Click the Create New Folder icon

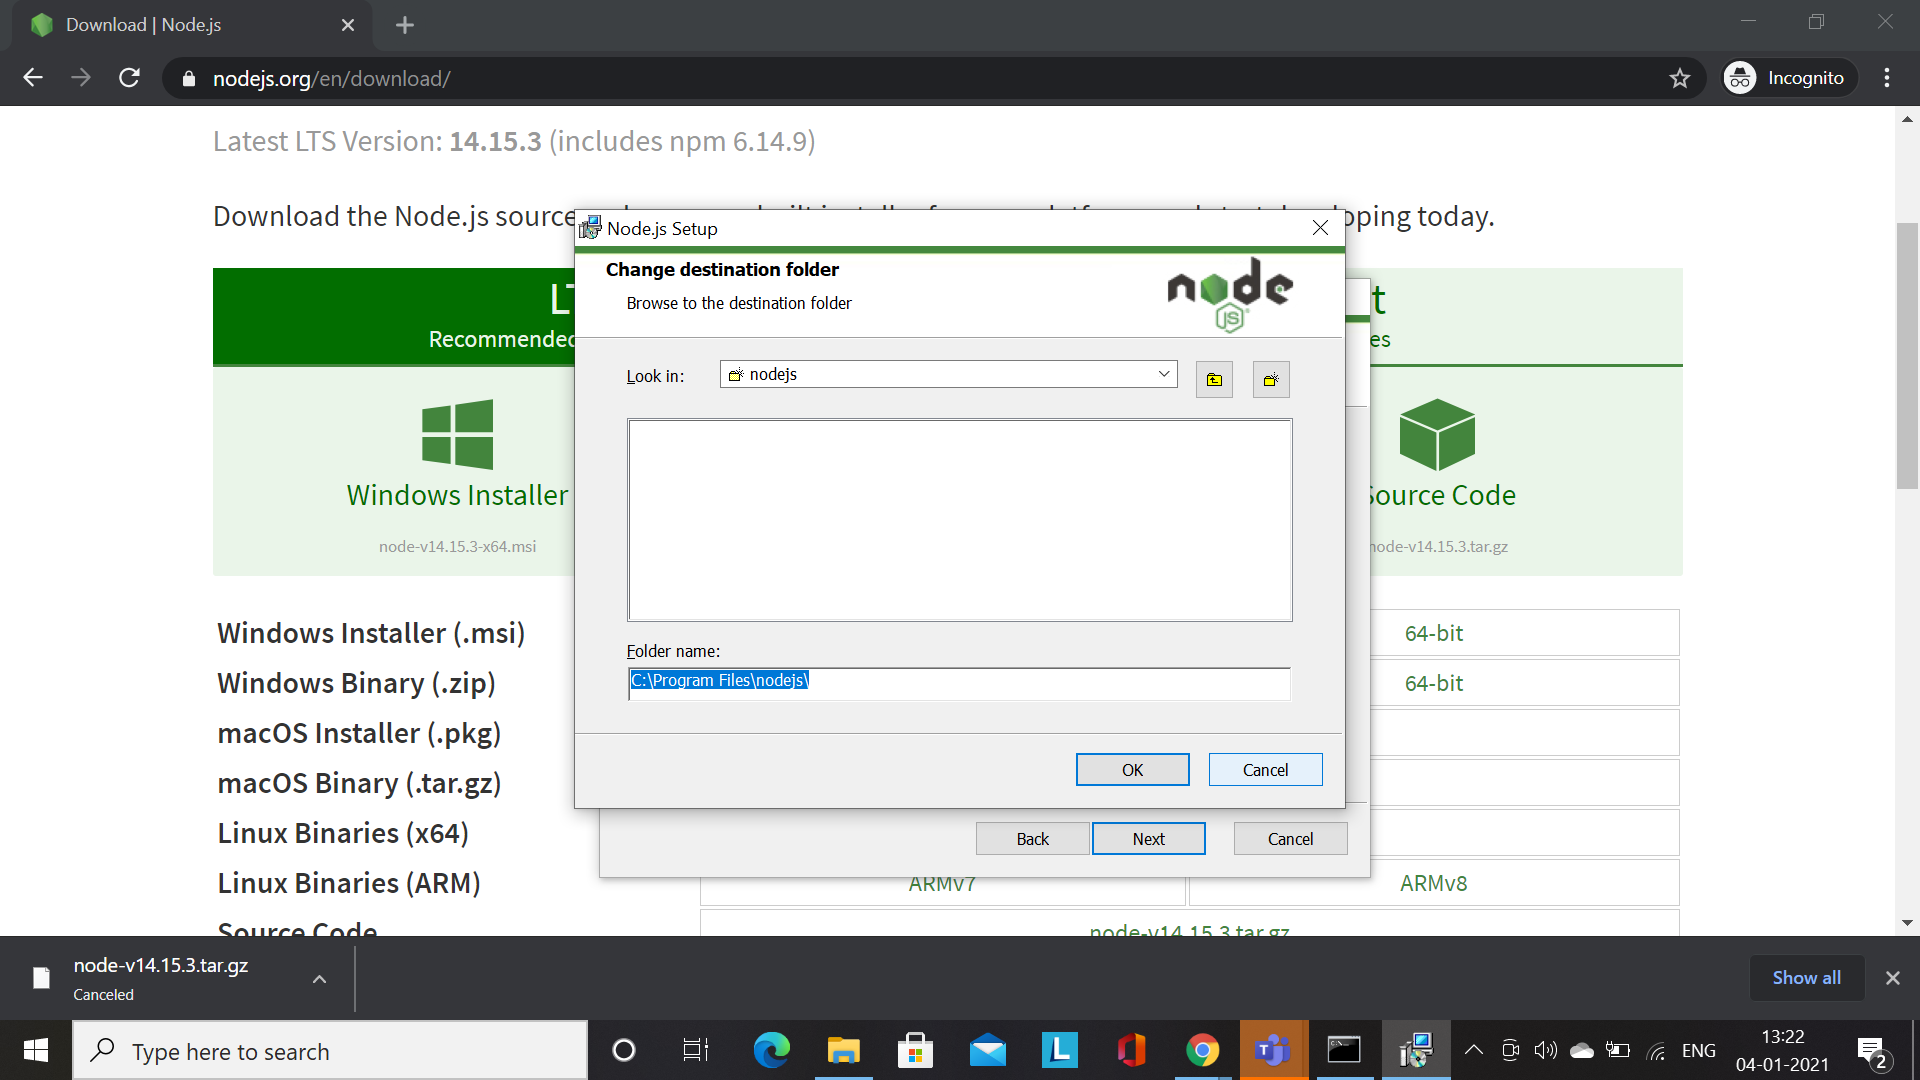(x=1271, y=380)
